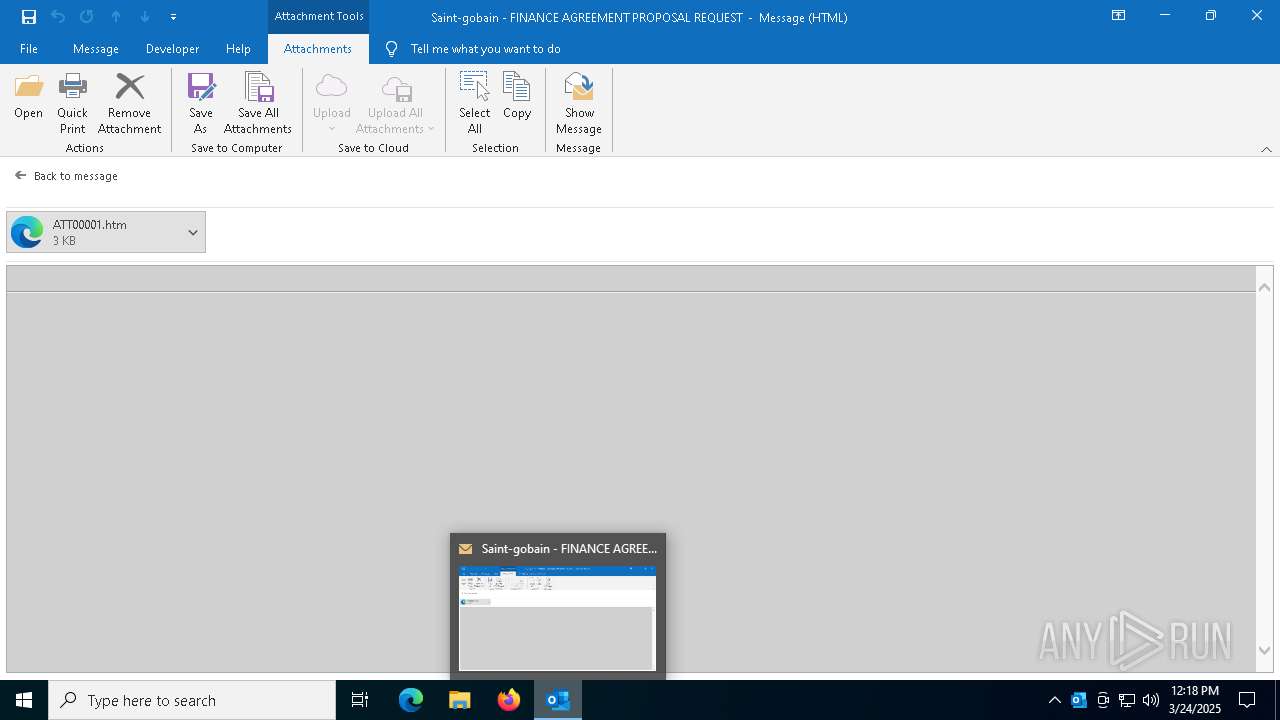1280x720 pixels.
Task: Click the network icon in system tray
Action: (x=1127, y=700)
